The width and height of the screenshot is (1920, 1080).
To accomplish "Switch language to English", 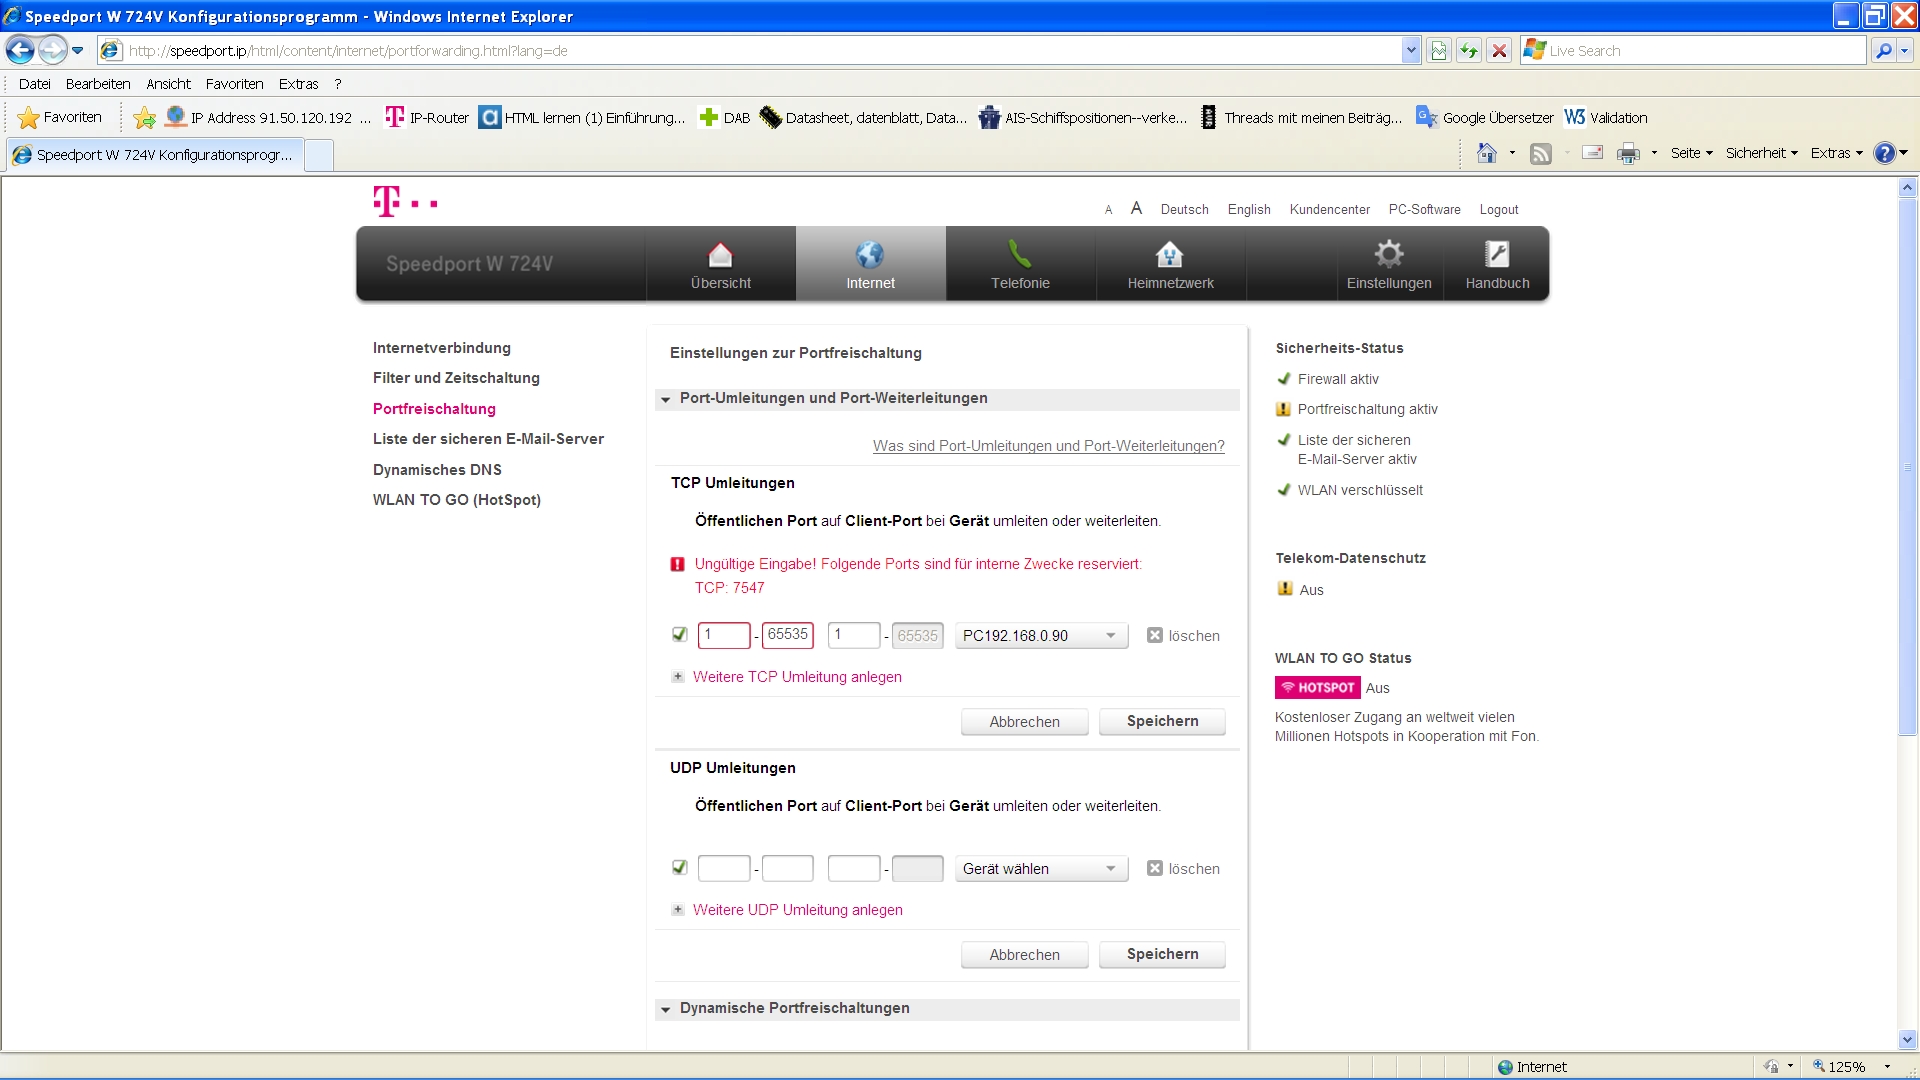I will coord(1249,210).
